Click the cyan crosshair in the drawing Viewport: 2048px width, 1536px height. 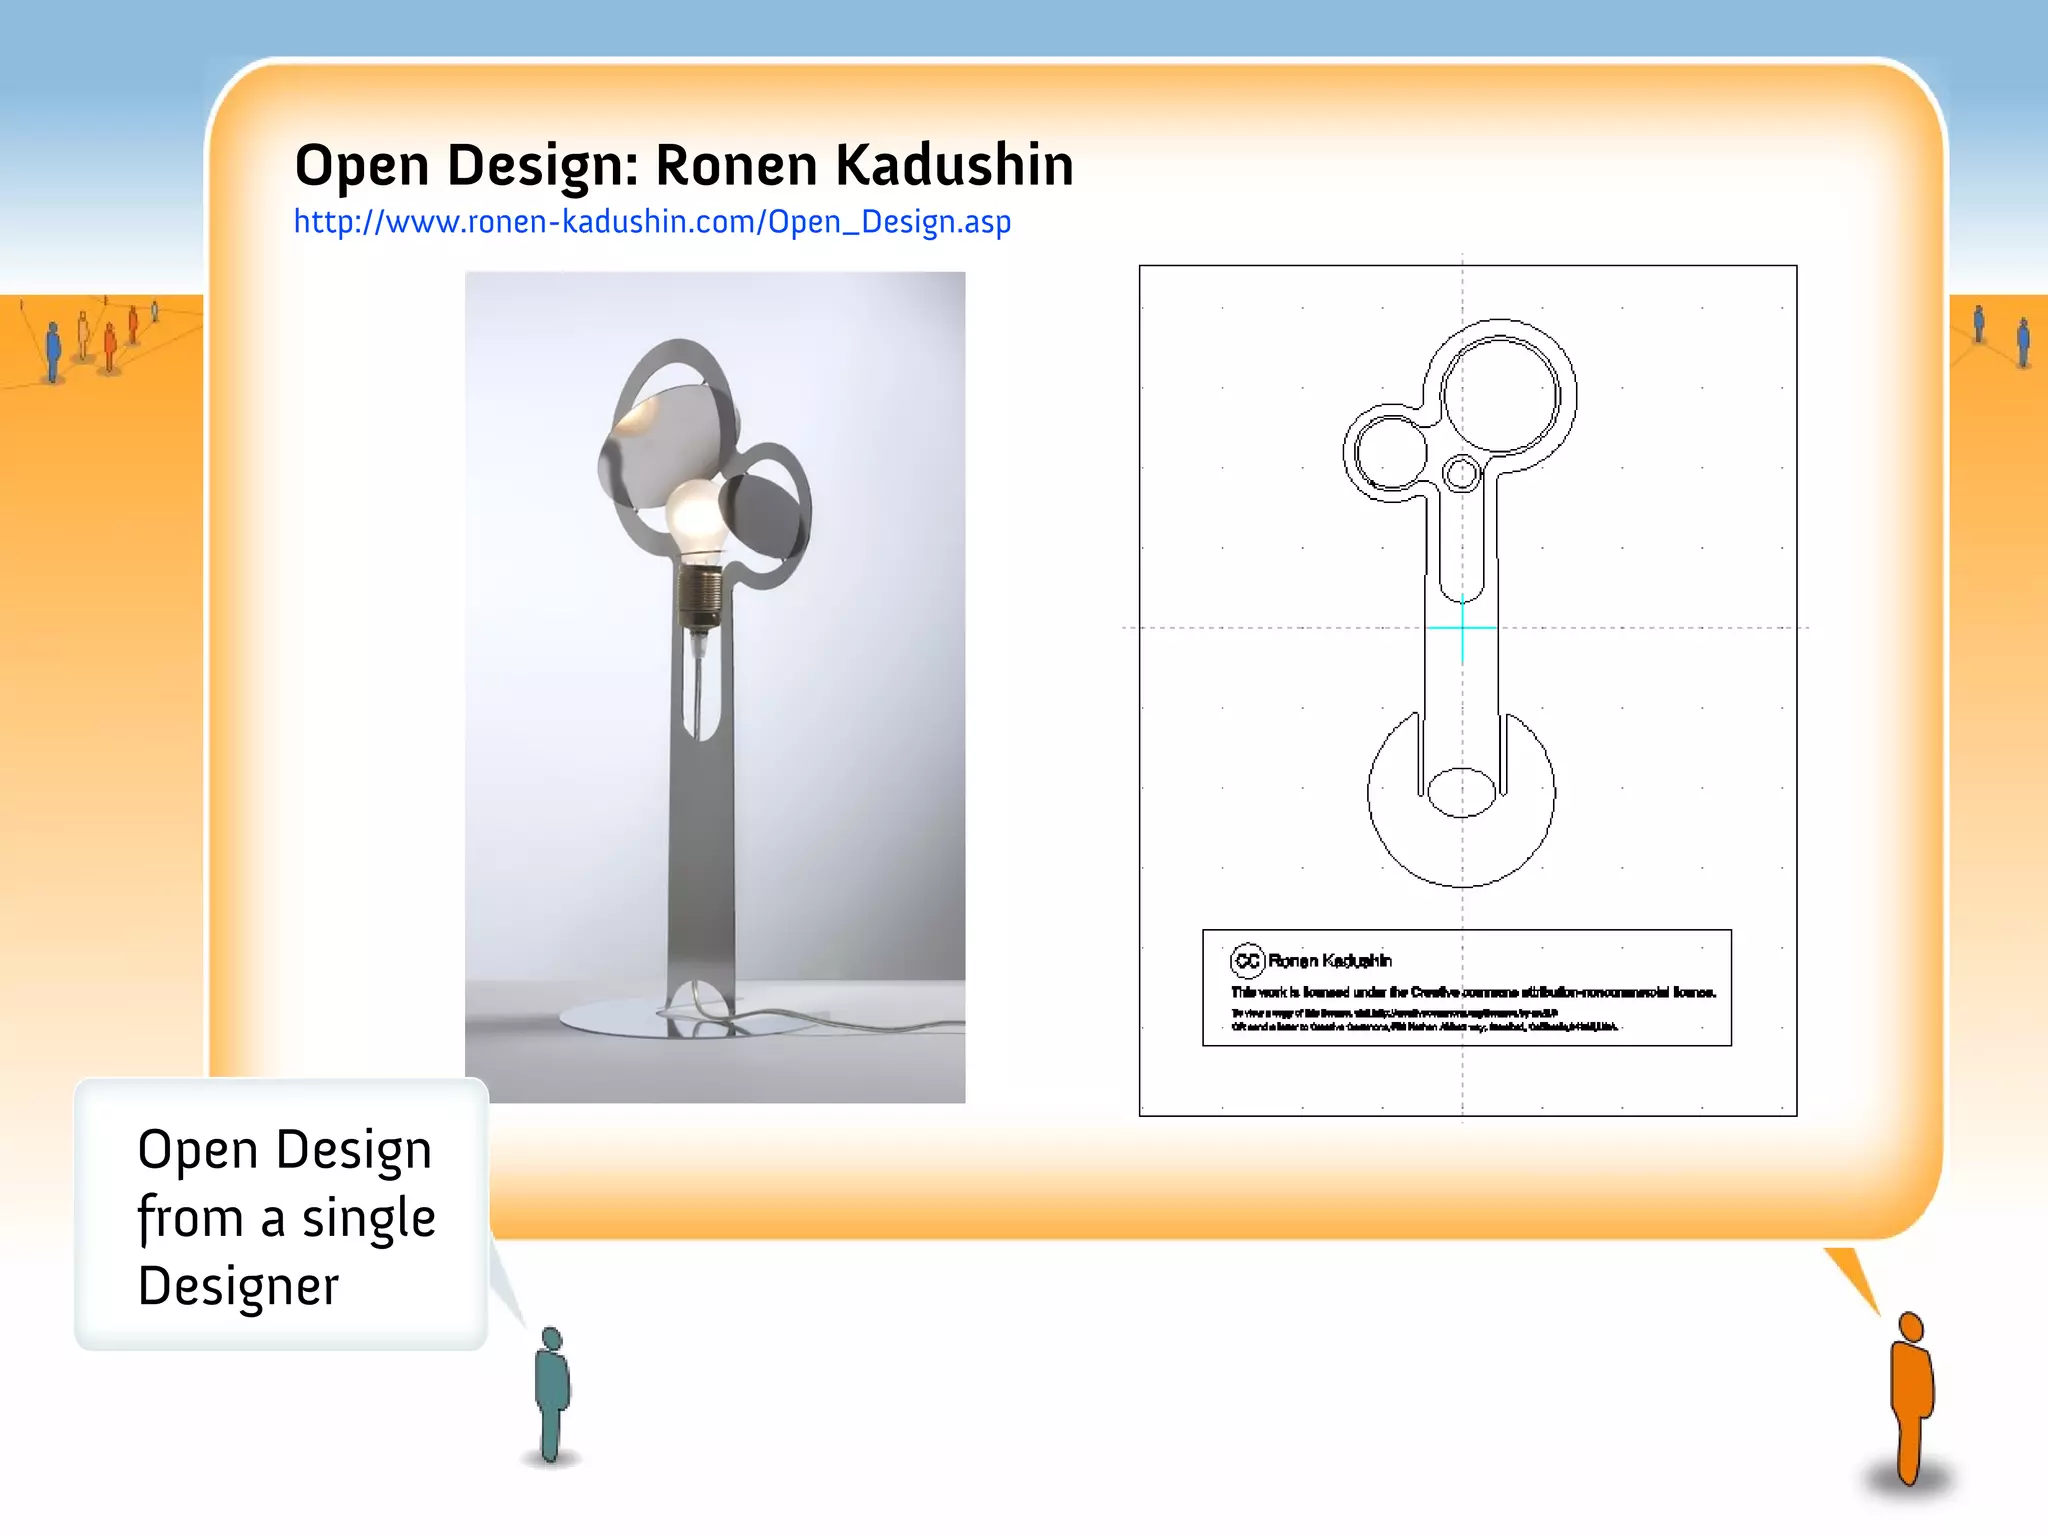click(1462, 628)
